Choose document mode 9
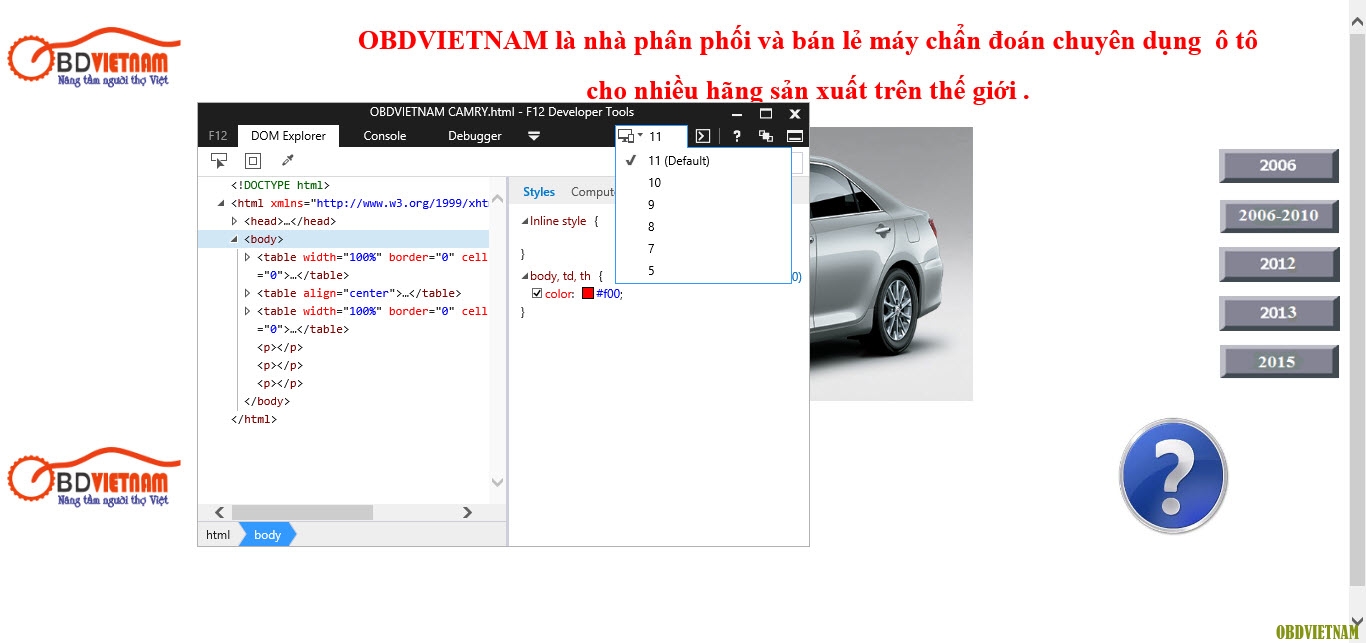The height and width of the screenshot is (643, 1366). [x=703, y=204]
